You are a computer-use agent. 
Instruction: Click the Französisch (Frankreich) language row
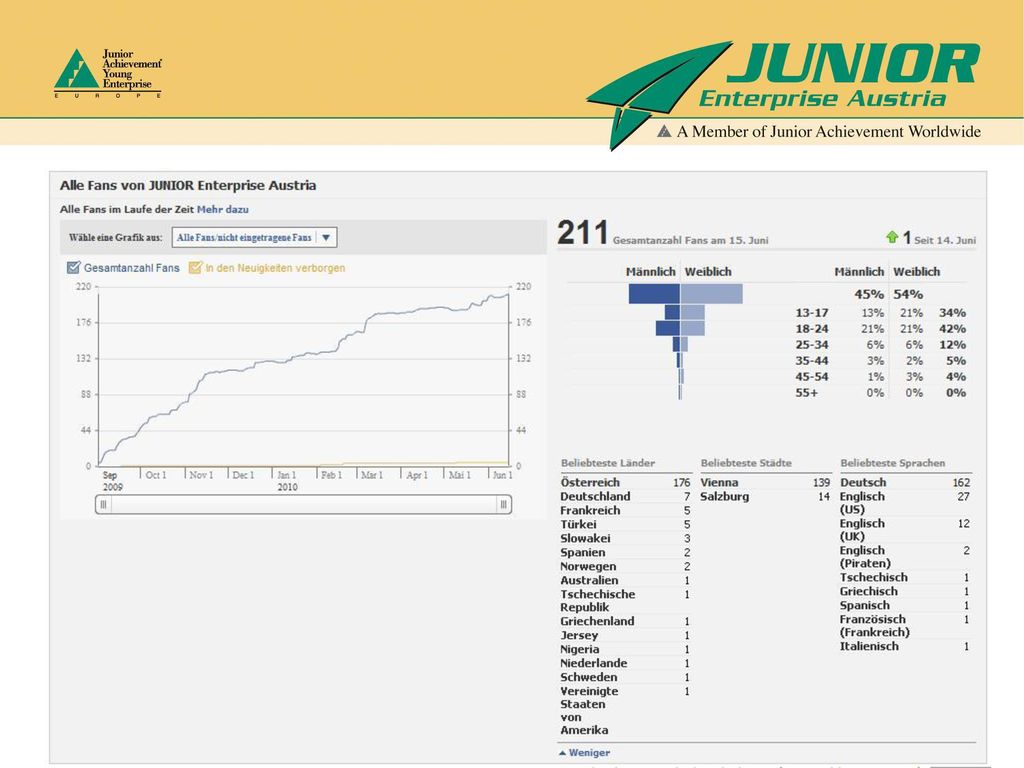coord(905,626)
